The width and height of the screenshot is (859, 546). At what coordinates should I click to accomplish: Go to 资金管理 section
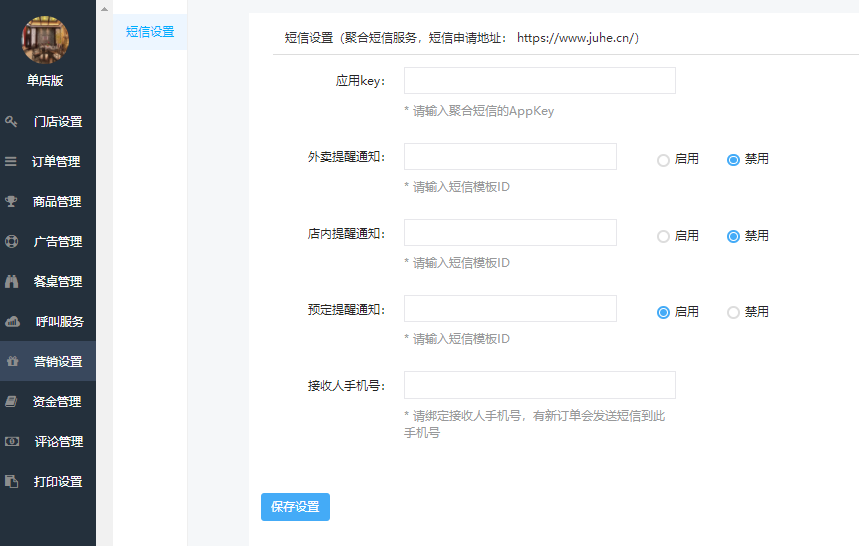tap(48, 401)
